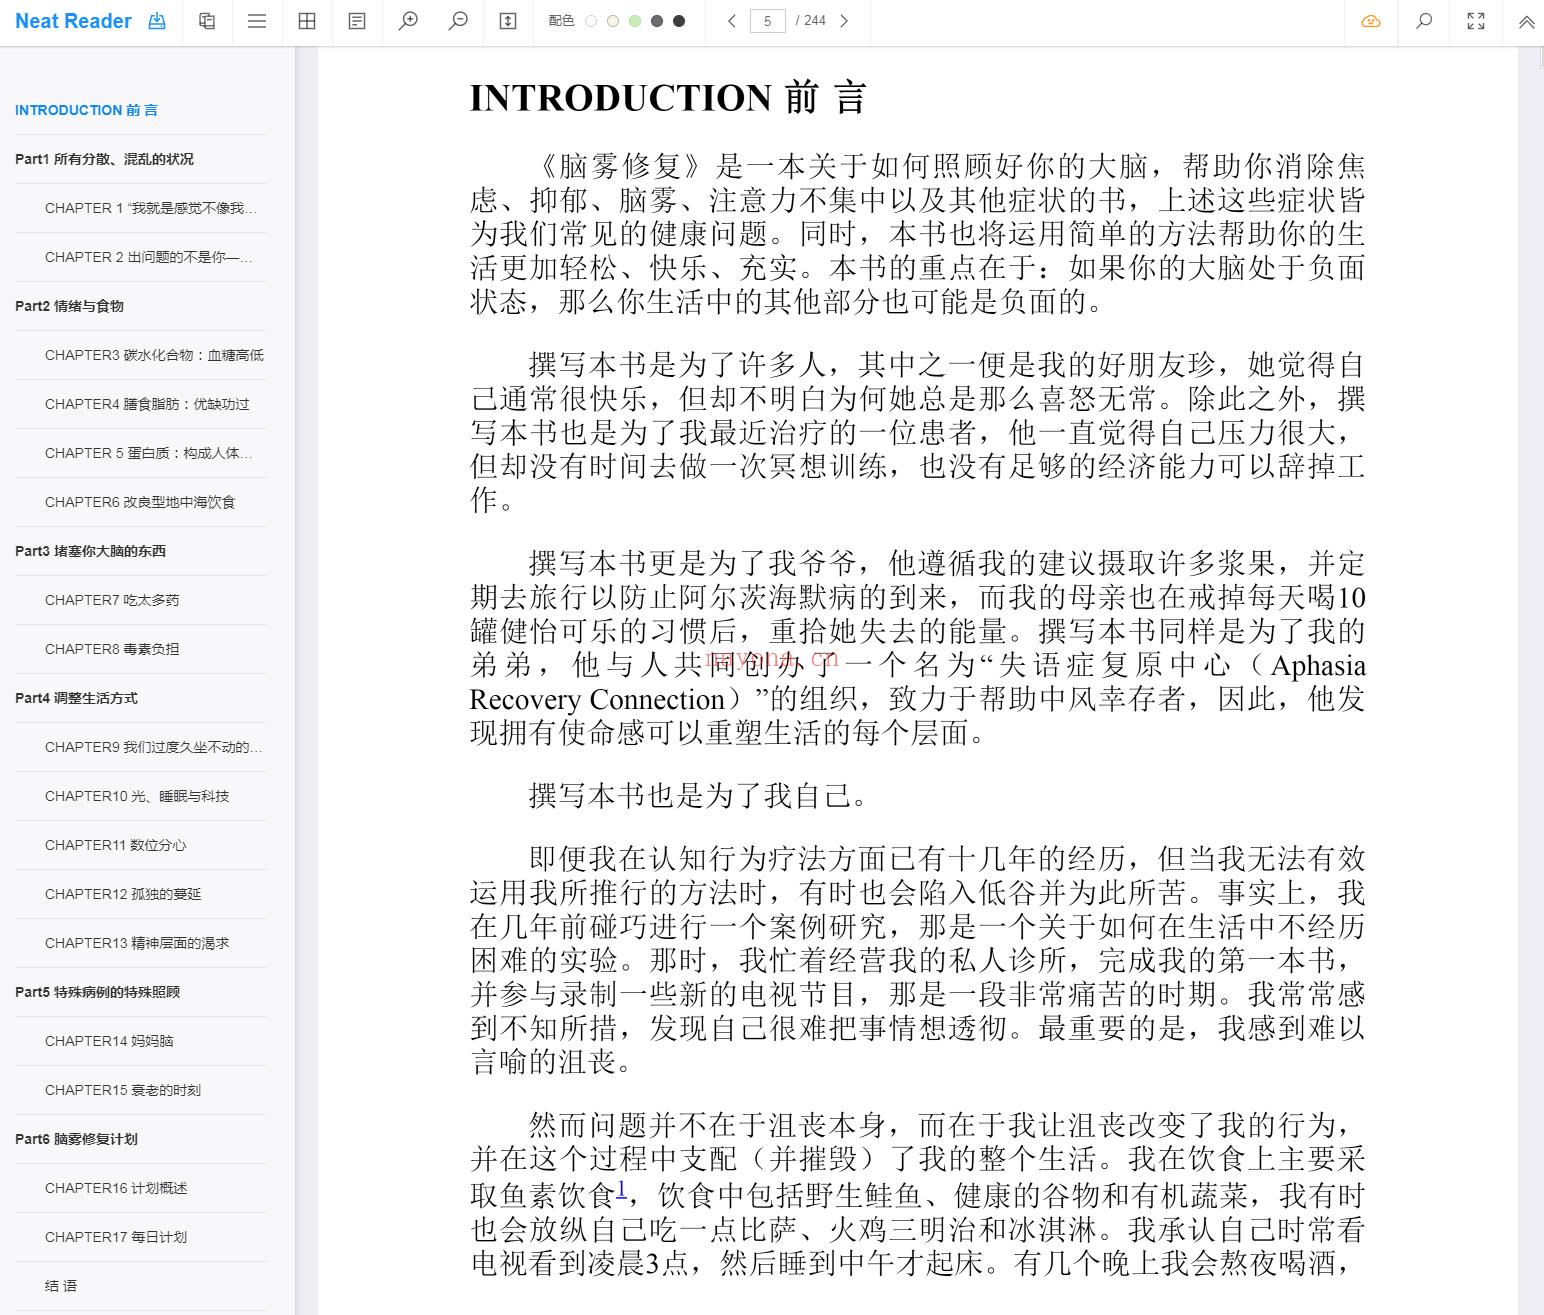Select the white color theme
The image size is (1544, 1315).
coord(591,21)
